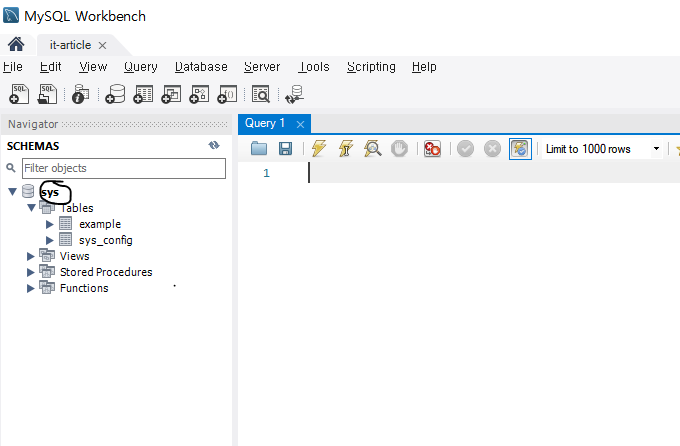Collapse the Tables folder

tap(31, 208)
